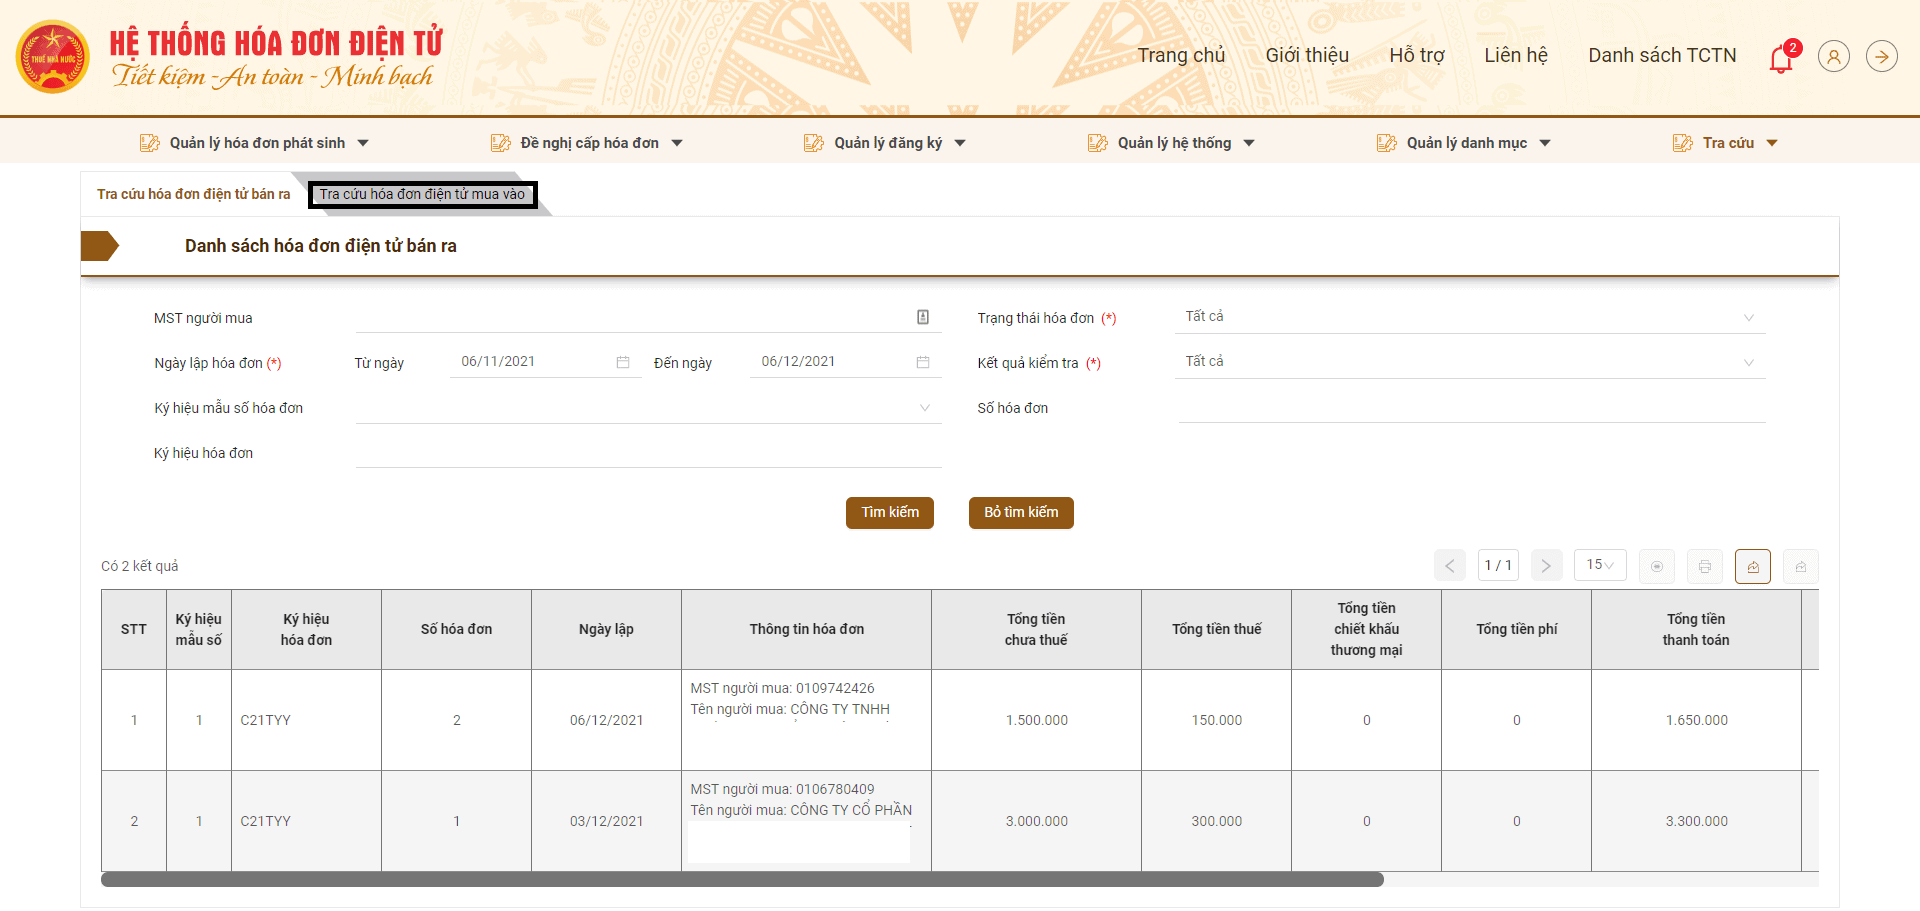Click total payment cell 1.650.000
1920x911 pixels.
[1696, 720]
